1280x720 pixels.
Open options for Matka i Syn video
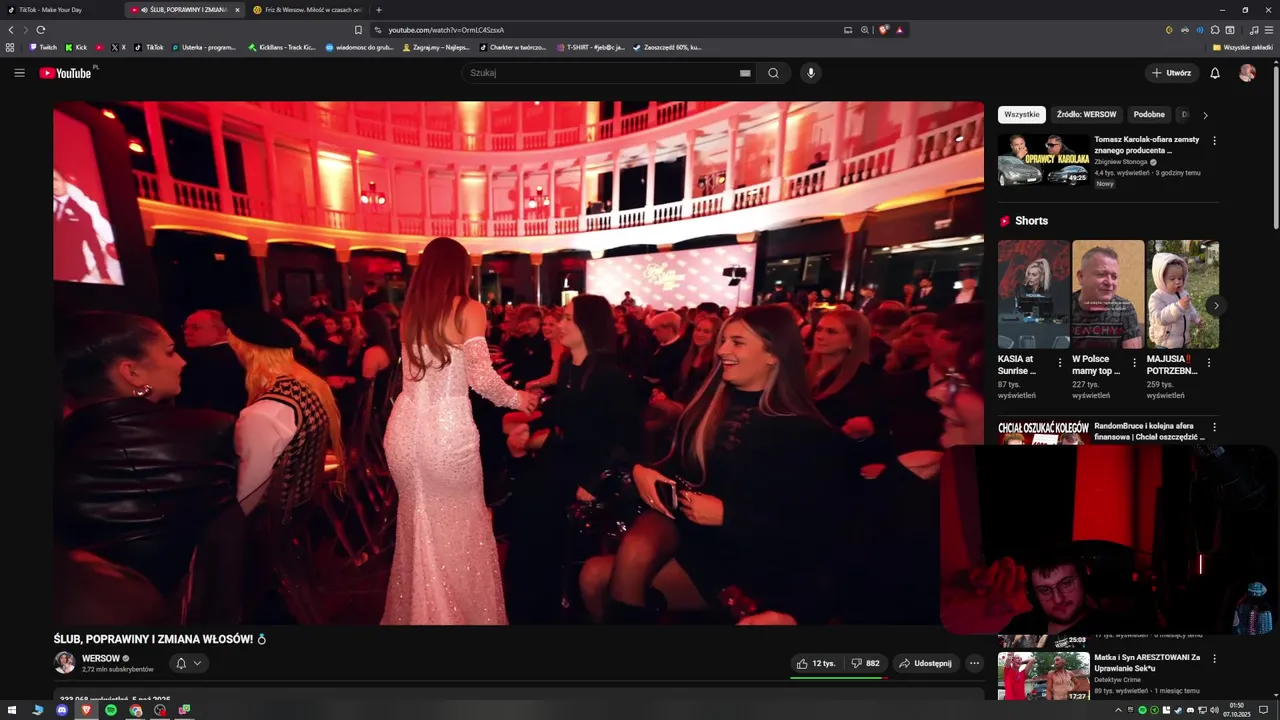click(x=1214, y=659)
